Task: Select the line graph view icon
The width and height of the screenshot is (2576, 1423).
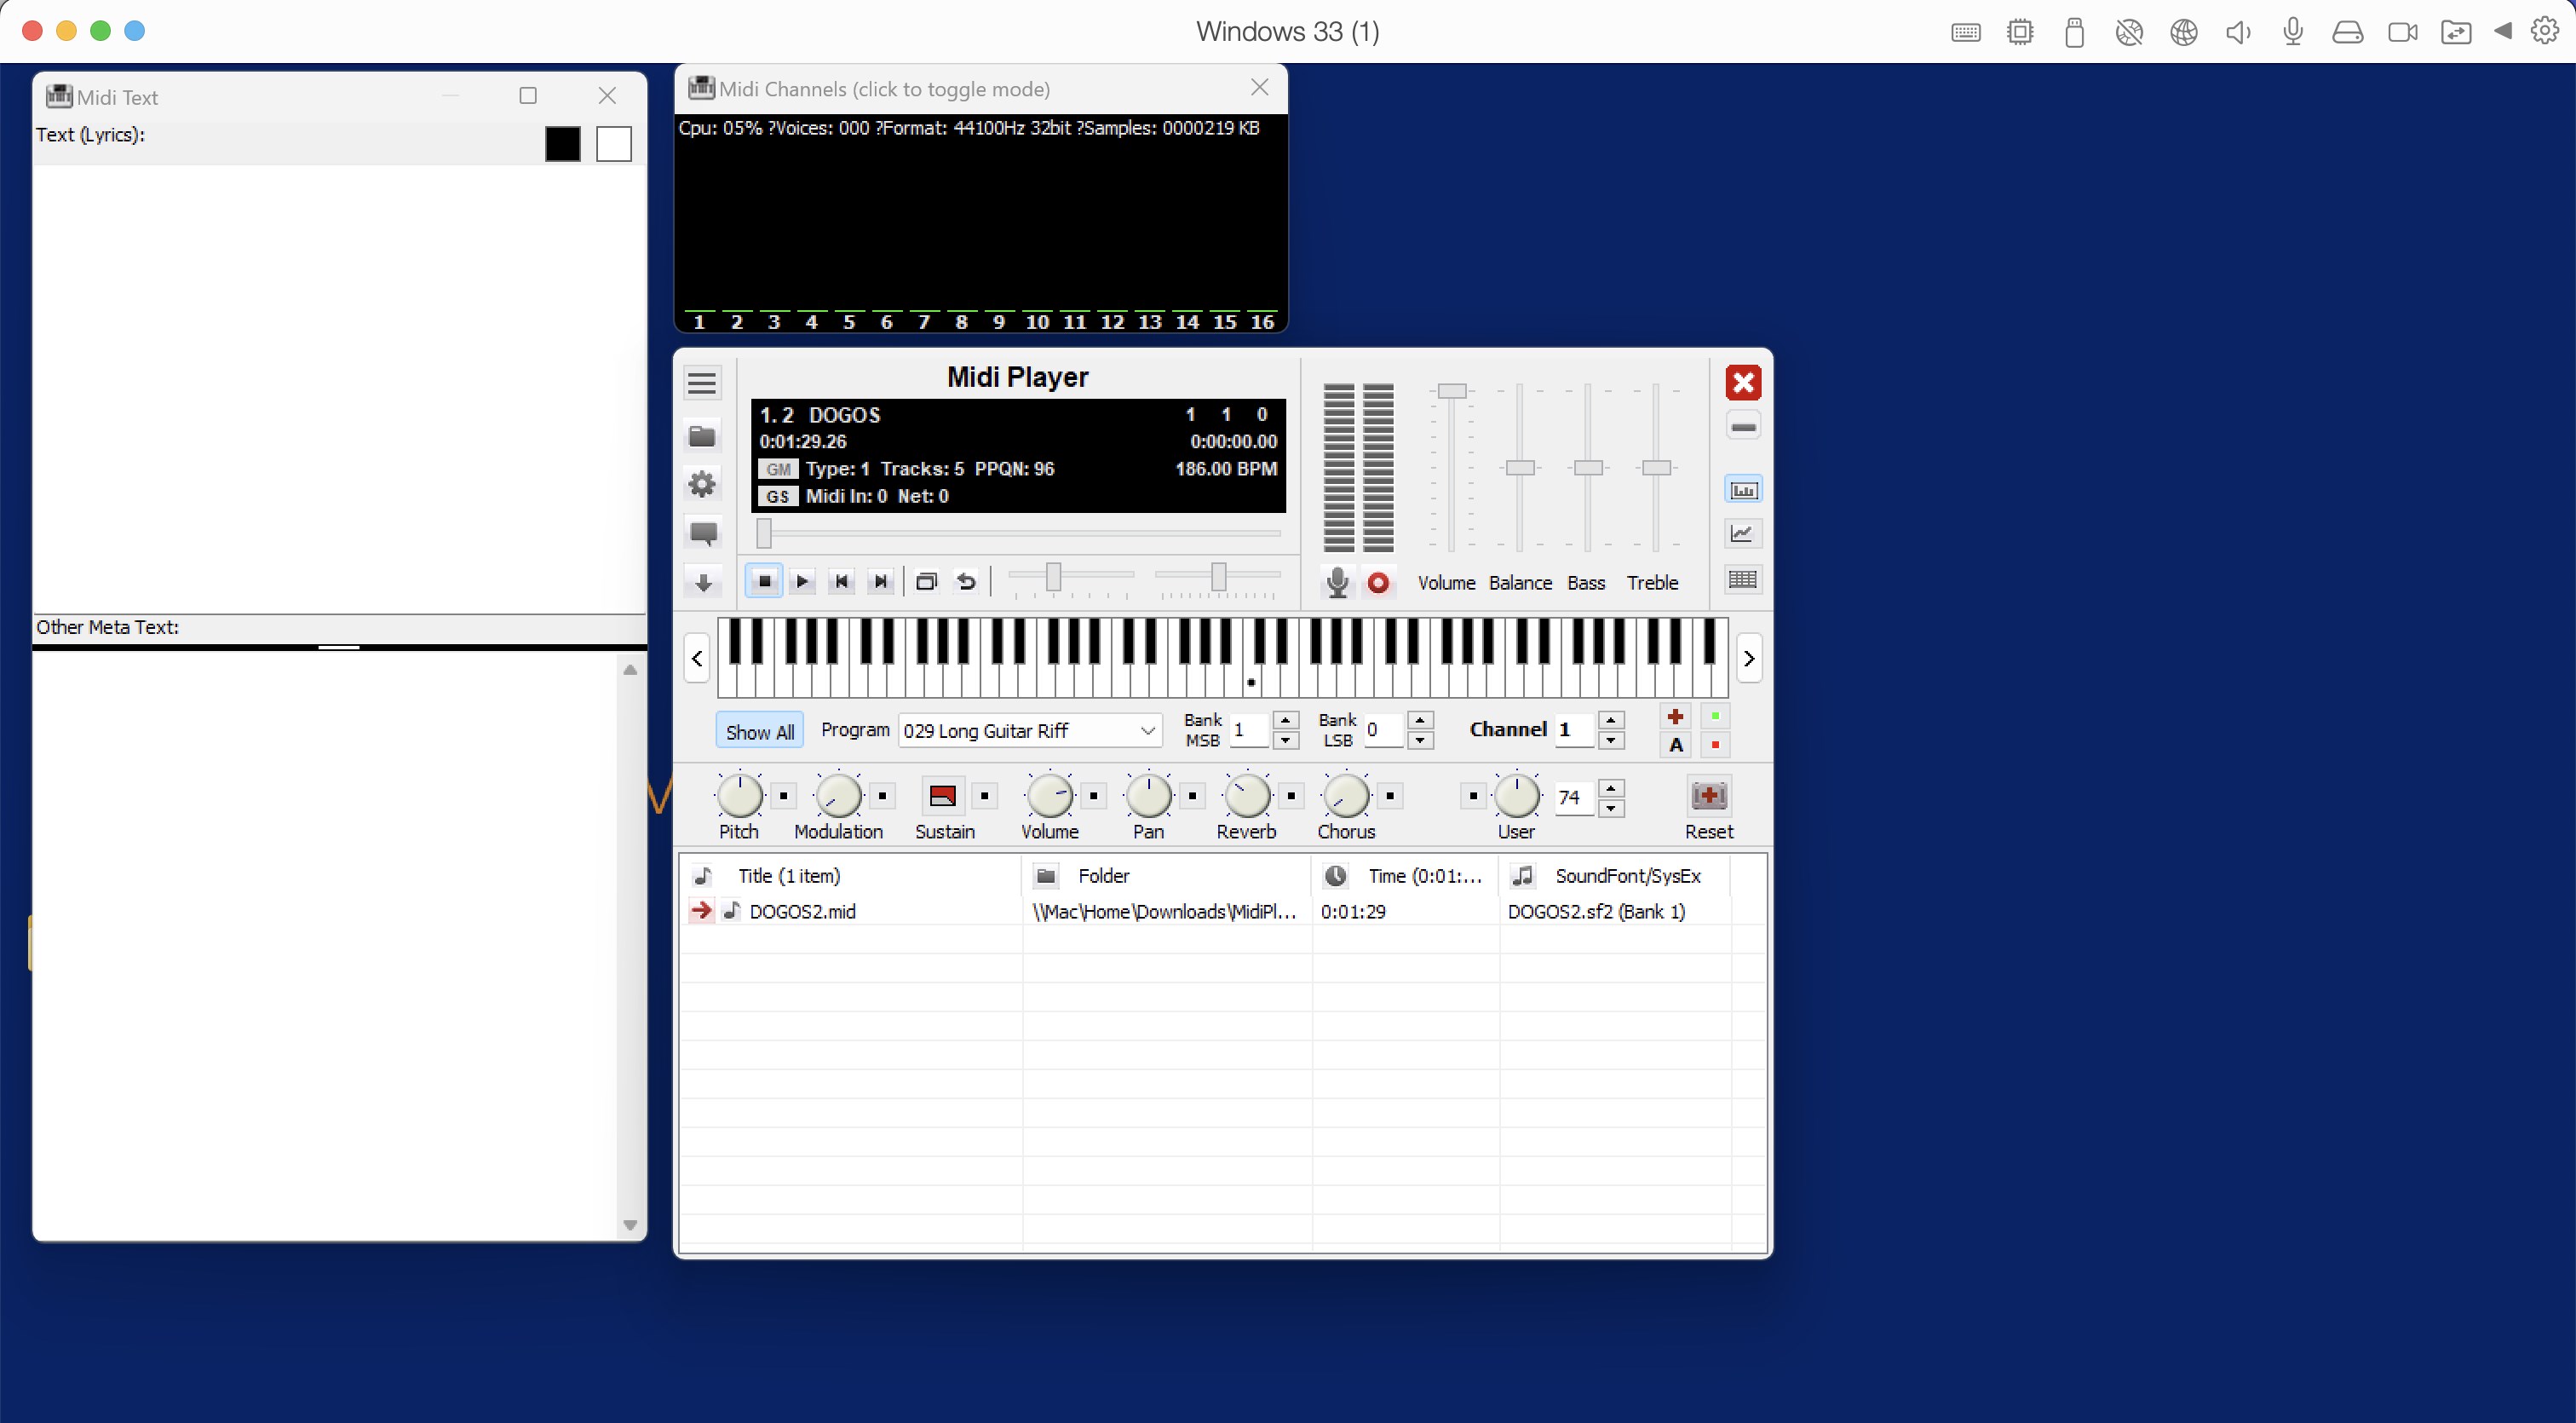Action: 1742,534
